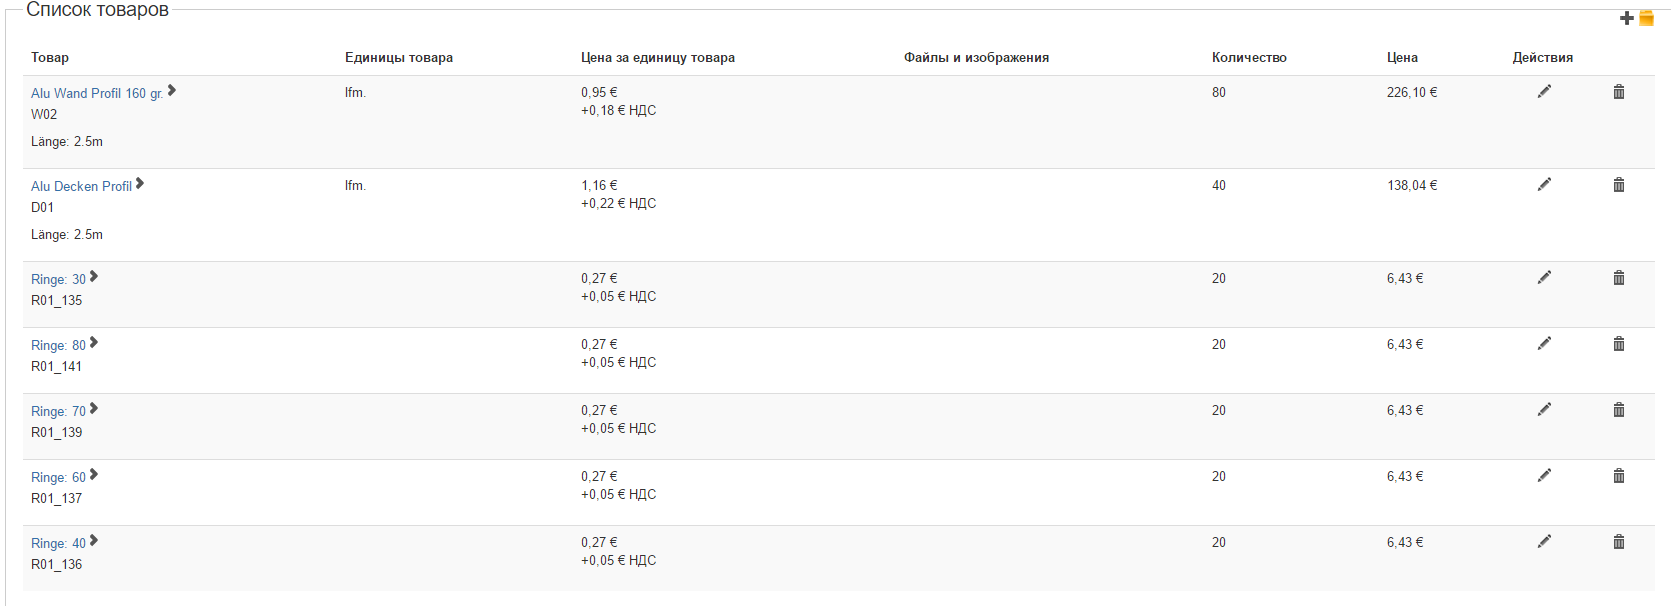
Task: Click the Товар column header
Action: coord(50,57)
